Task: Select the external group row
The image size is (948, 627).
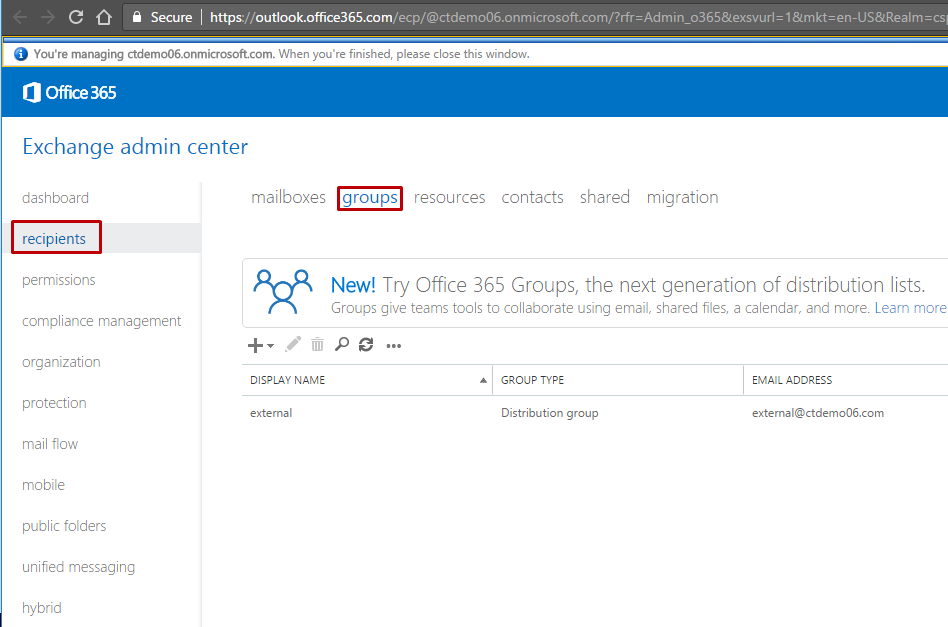Action: pos(595,413)
